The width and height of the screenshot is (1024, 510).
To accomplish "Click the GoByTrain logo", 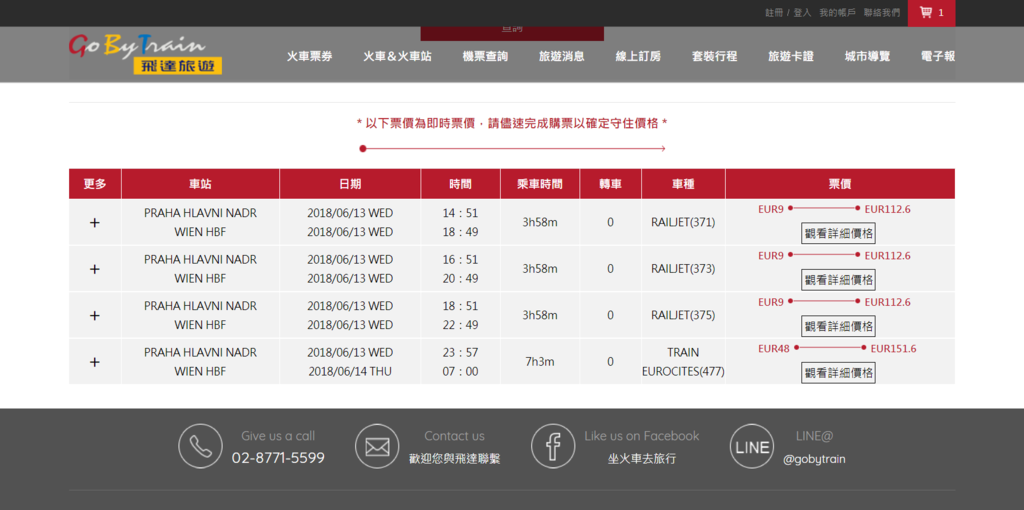I will coord(146,54).
